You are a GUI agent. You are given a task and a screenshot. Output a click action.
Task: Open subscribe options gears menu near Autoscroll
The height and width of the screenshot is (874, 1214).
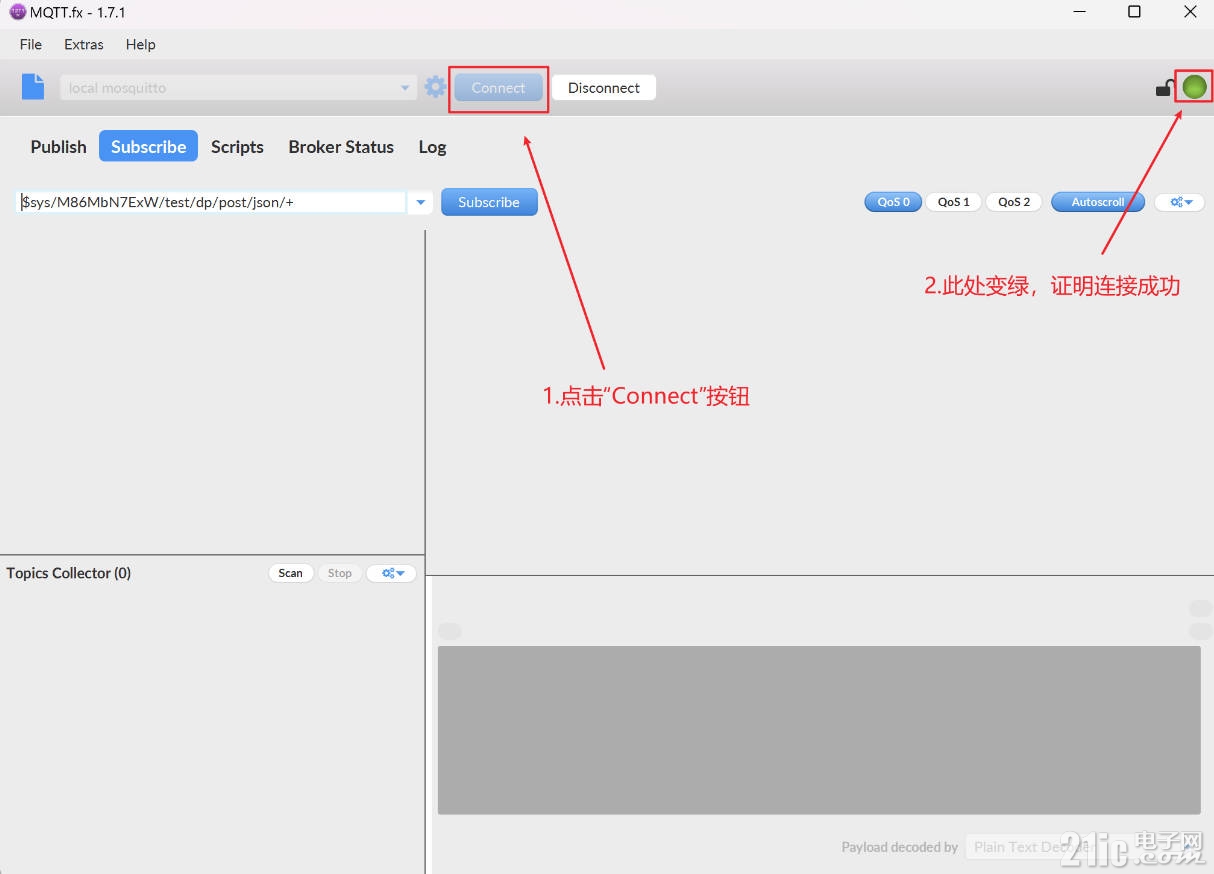click(1180, 202)
